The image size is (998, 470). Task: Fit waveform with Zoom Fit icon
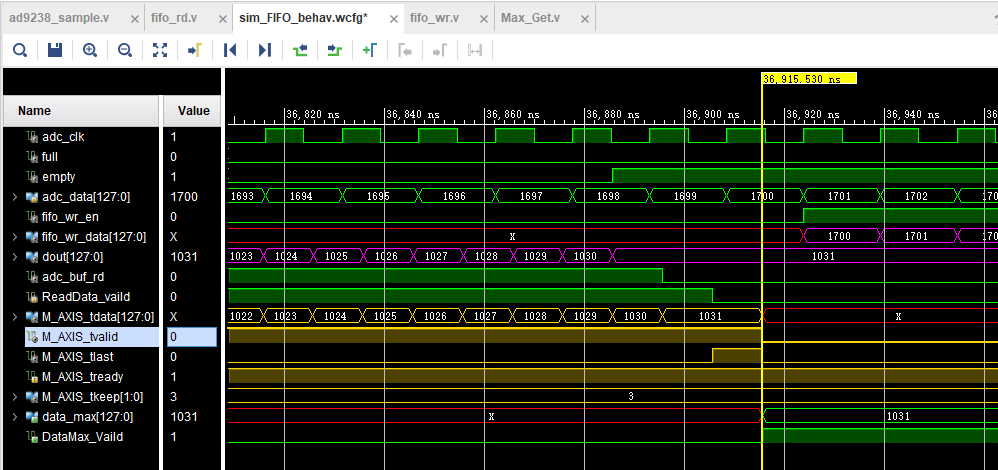160,50
